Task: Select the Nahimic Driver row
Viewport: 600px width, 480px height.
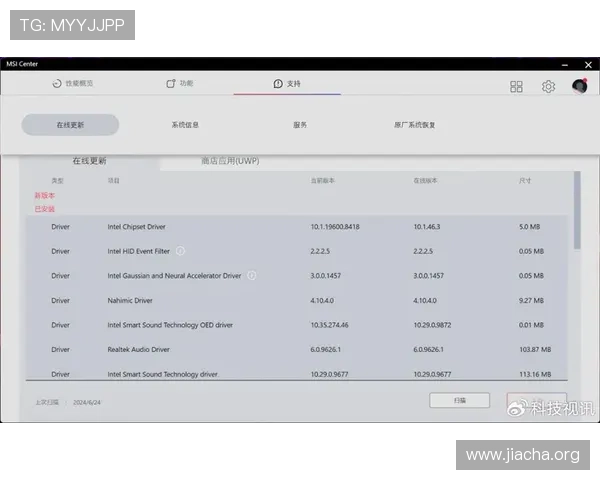Action: click(297, 300)
